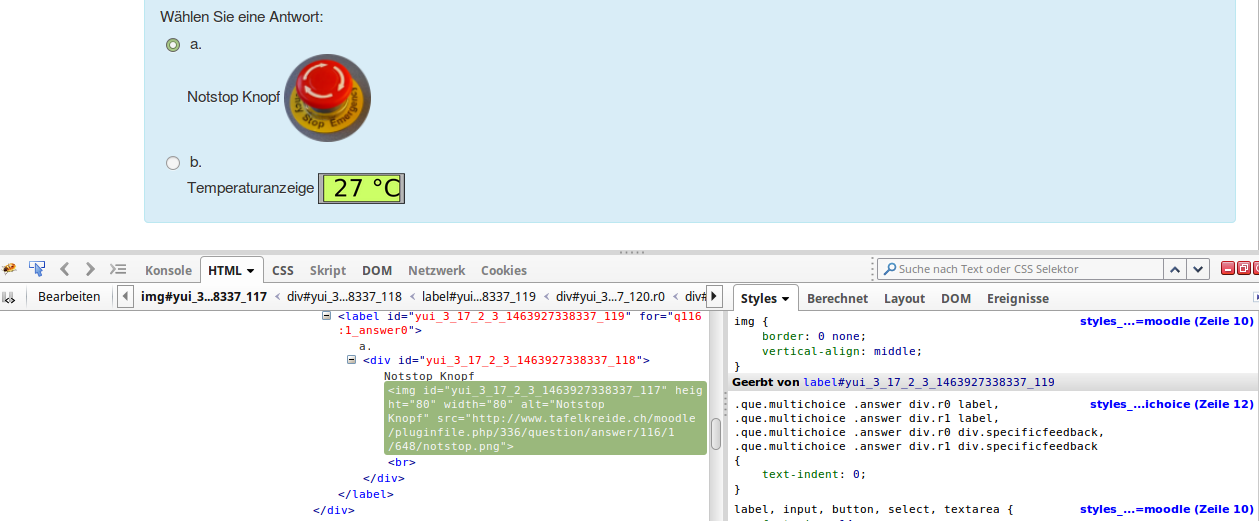This screenshot has height=521, width=1259.
Task: Open the Styles tab dropdown arrow
Action: click(x=786, y=299)
